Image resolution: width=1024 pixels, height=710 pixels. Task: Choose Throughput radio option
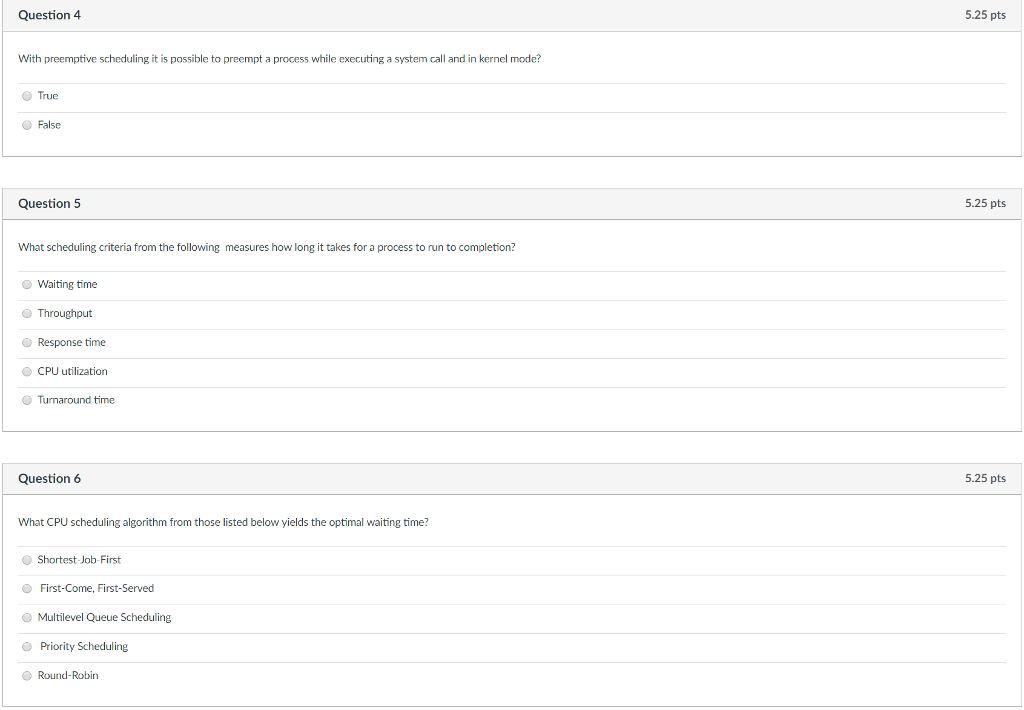[27, 314]
